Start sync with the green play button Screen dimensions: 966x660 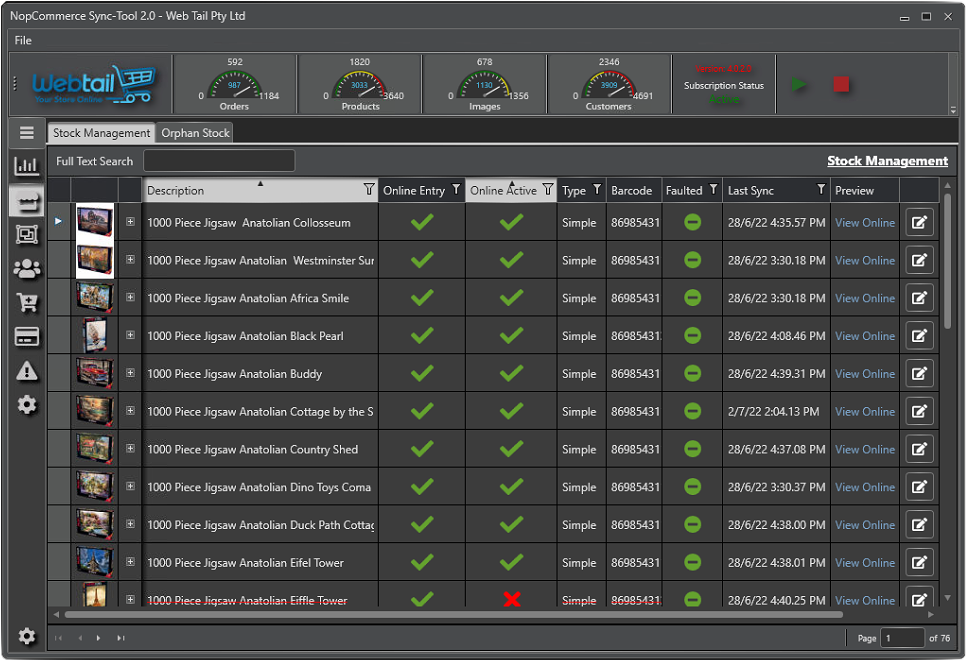798,85
